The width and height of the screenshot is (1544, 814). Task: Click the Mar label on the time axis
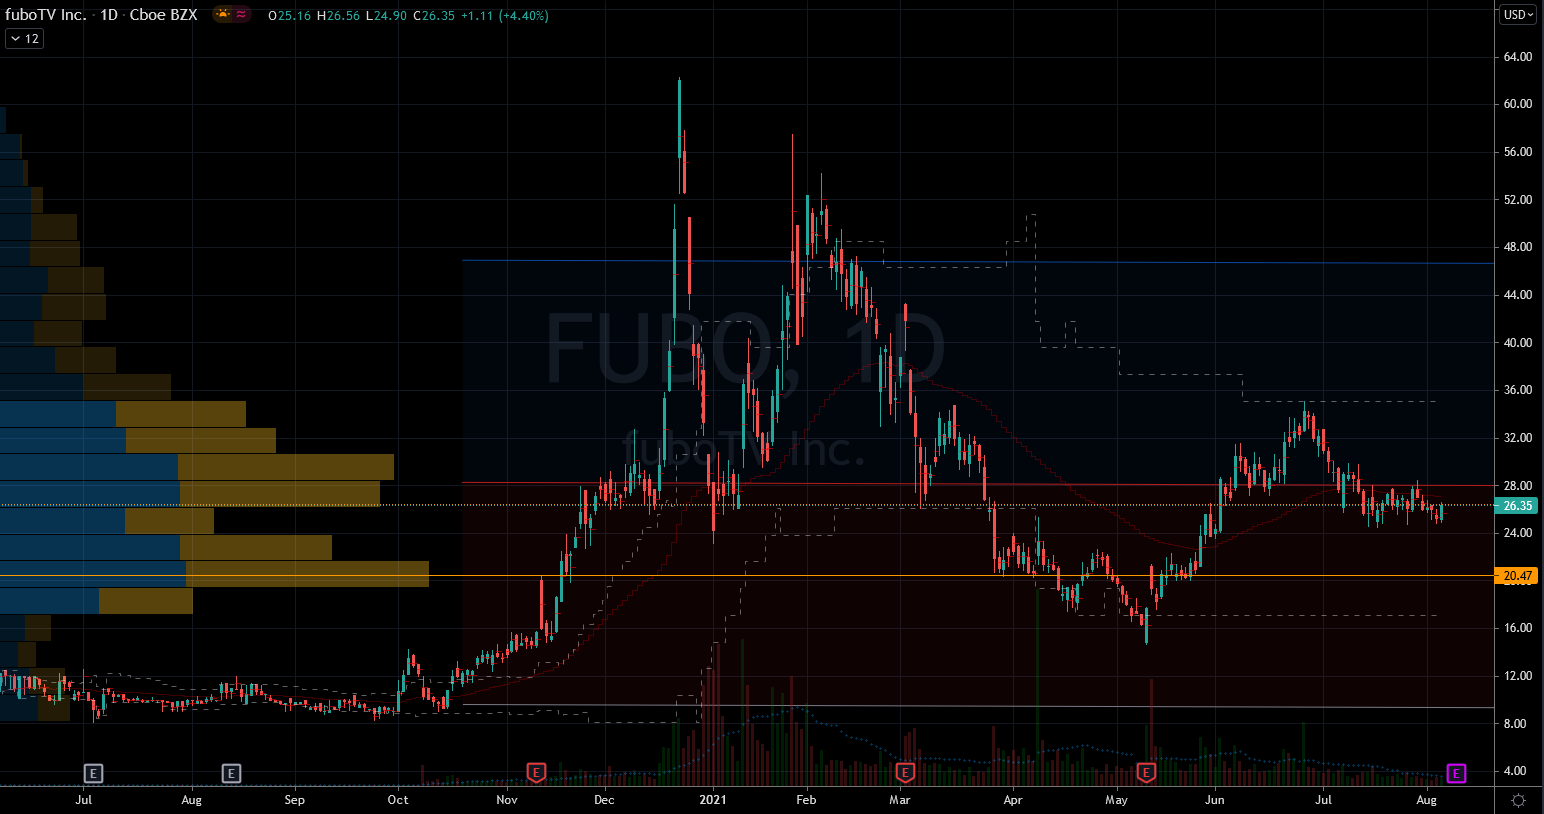[900, 800]
